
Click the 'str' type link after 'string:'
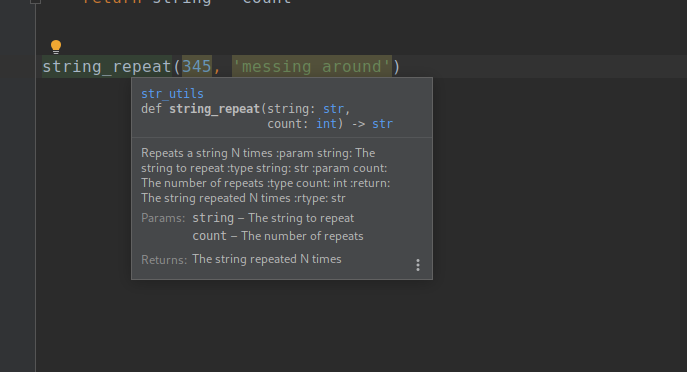pyautogui.click(x=333, y=109)
